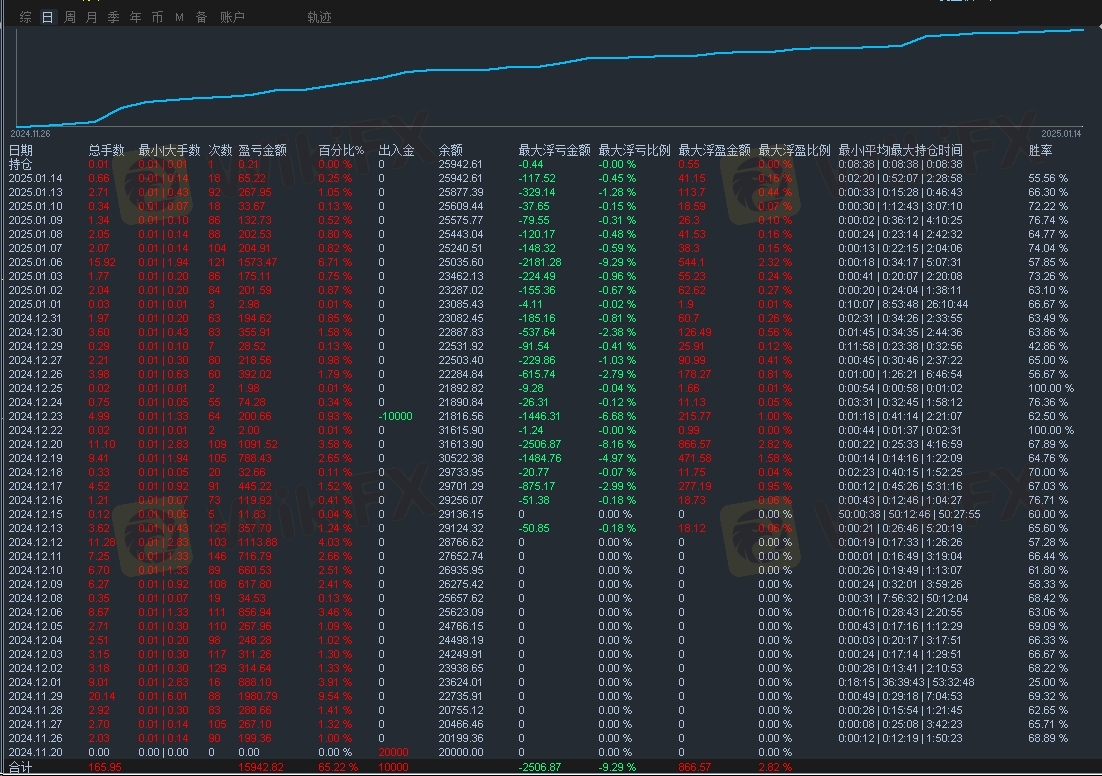This screenshot has height=776, width=1102.
Task: Click profit amount 1980.79
Action: (257, 696)
